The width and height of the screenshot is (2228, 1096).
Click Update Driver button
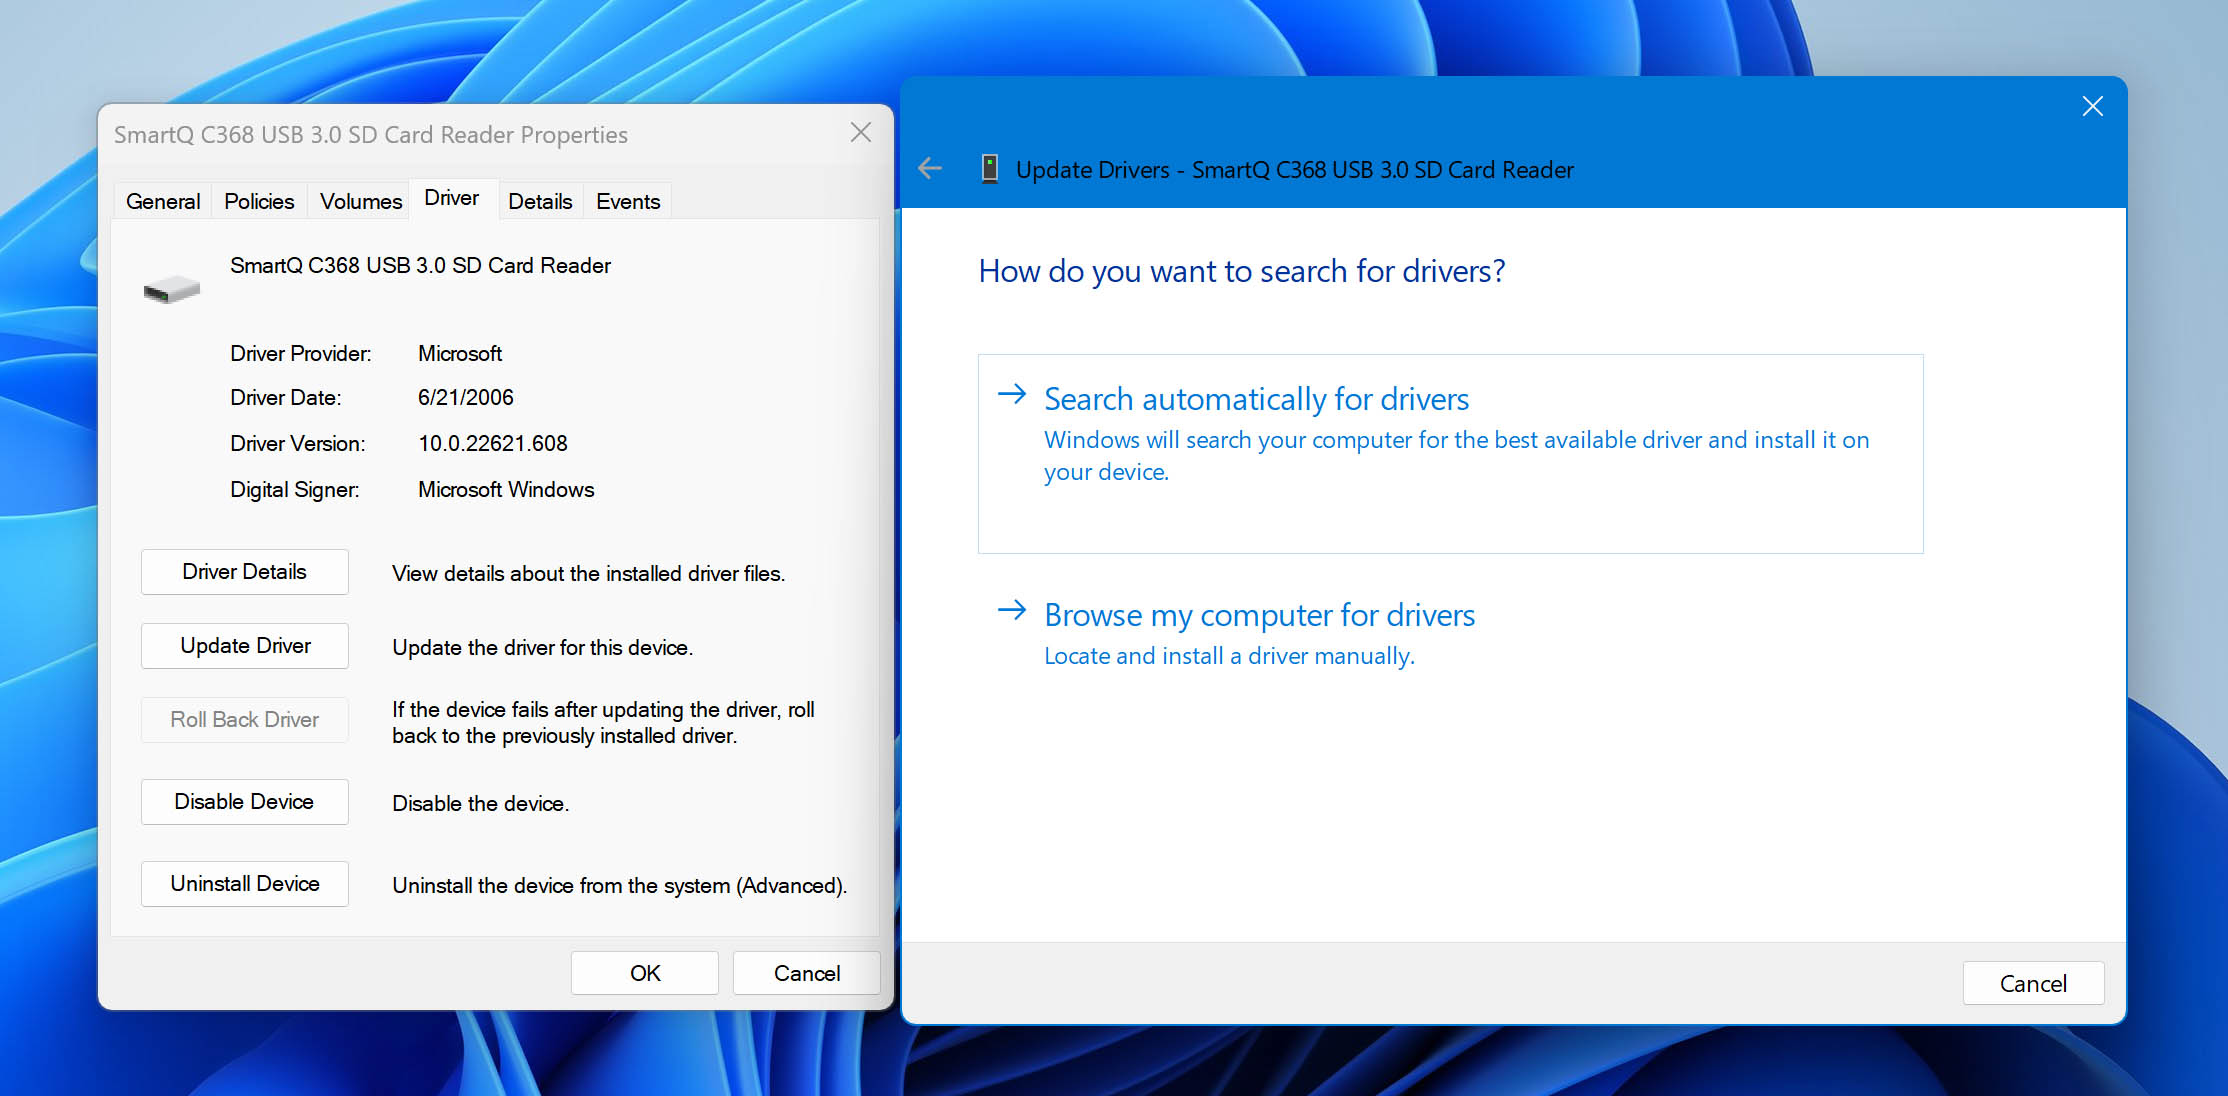click(243, 645)
